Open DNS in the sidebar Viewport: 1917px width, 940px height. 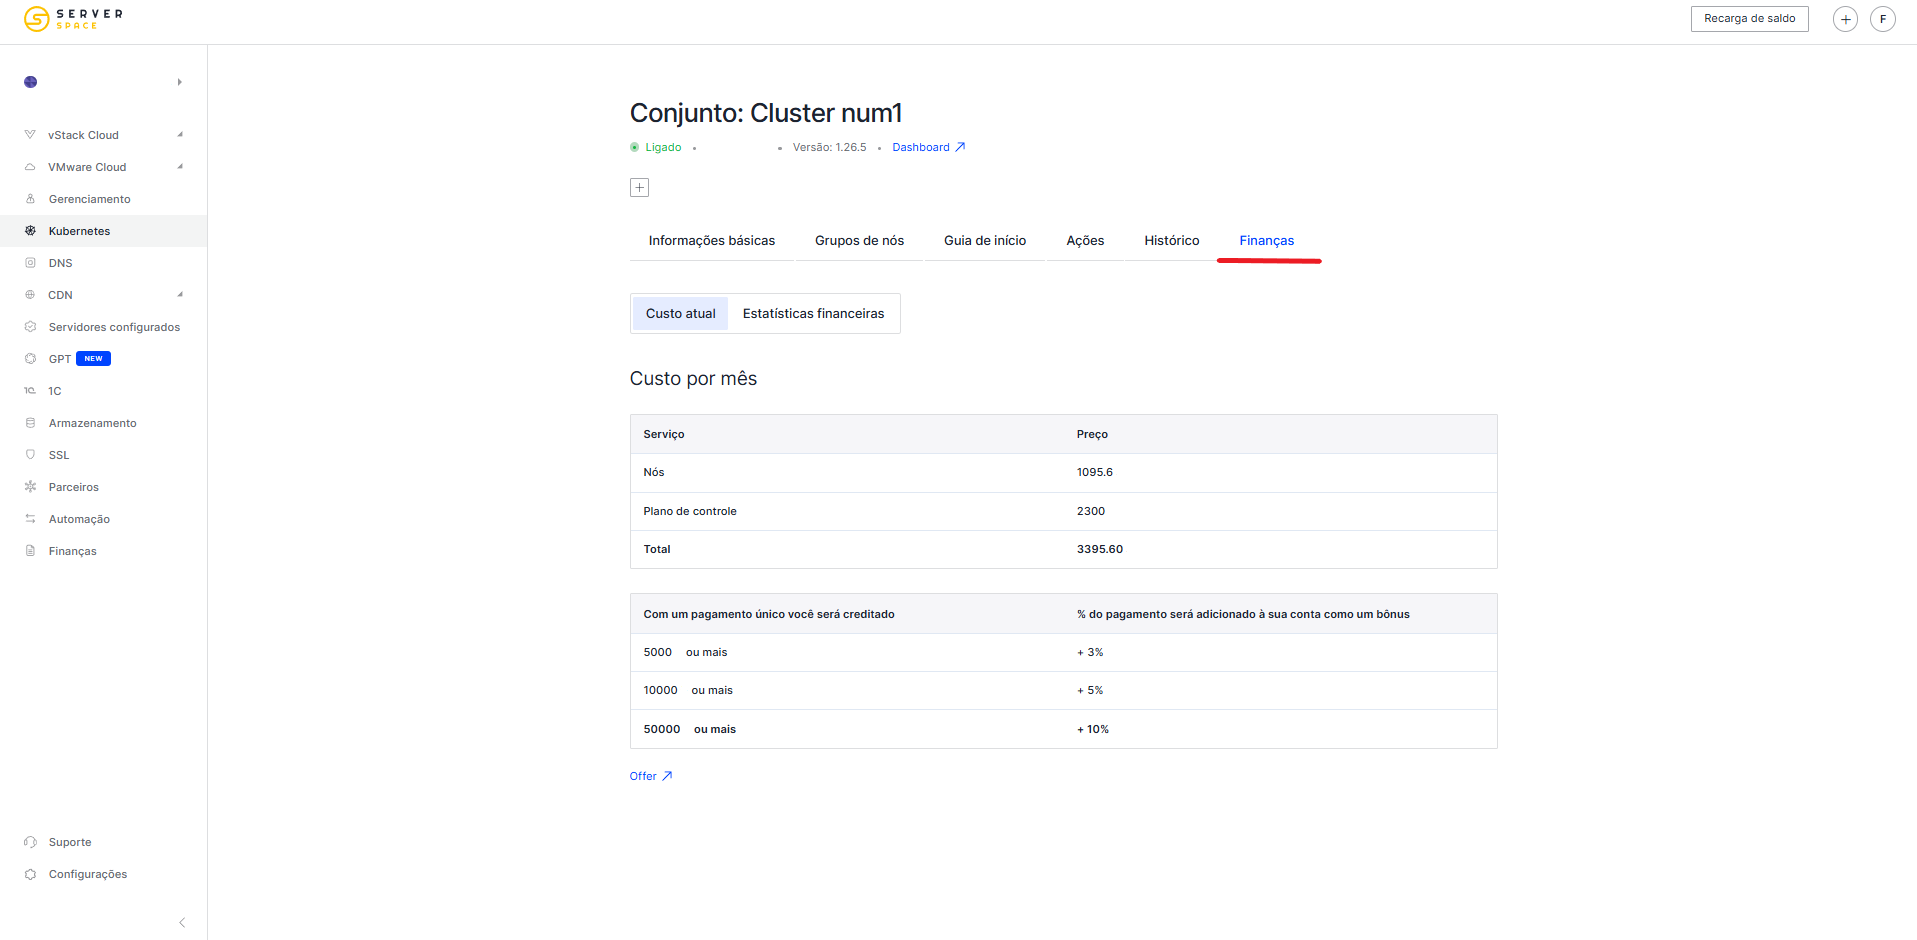coord(61,263)
